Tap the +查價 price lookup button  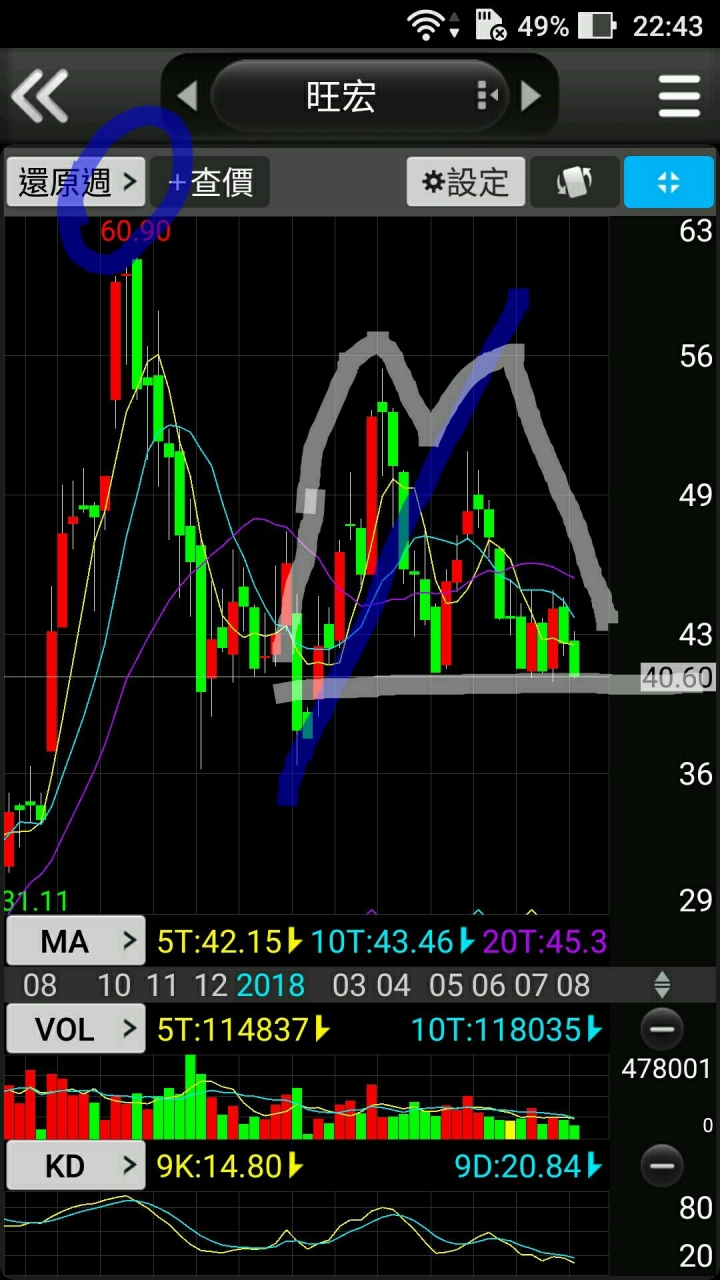[x=211, y=182]
